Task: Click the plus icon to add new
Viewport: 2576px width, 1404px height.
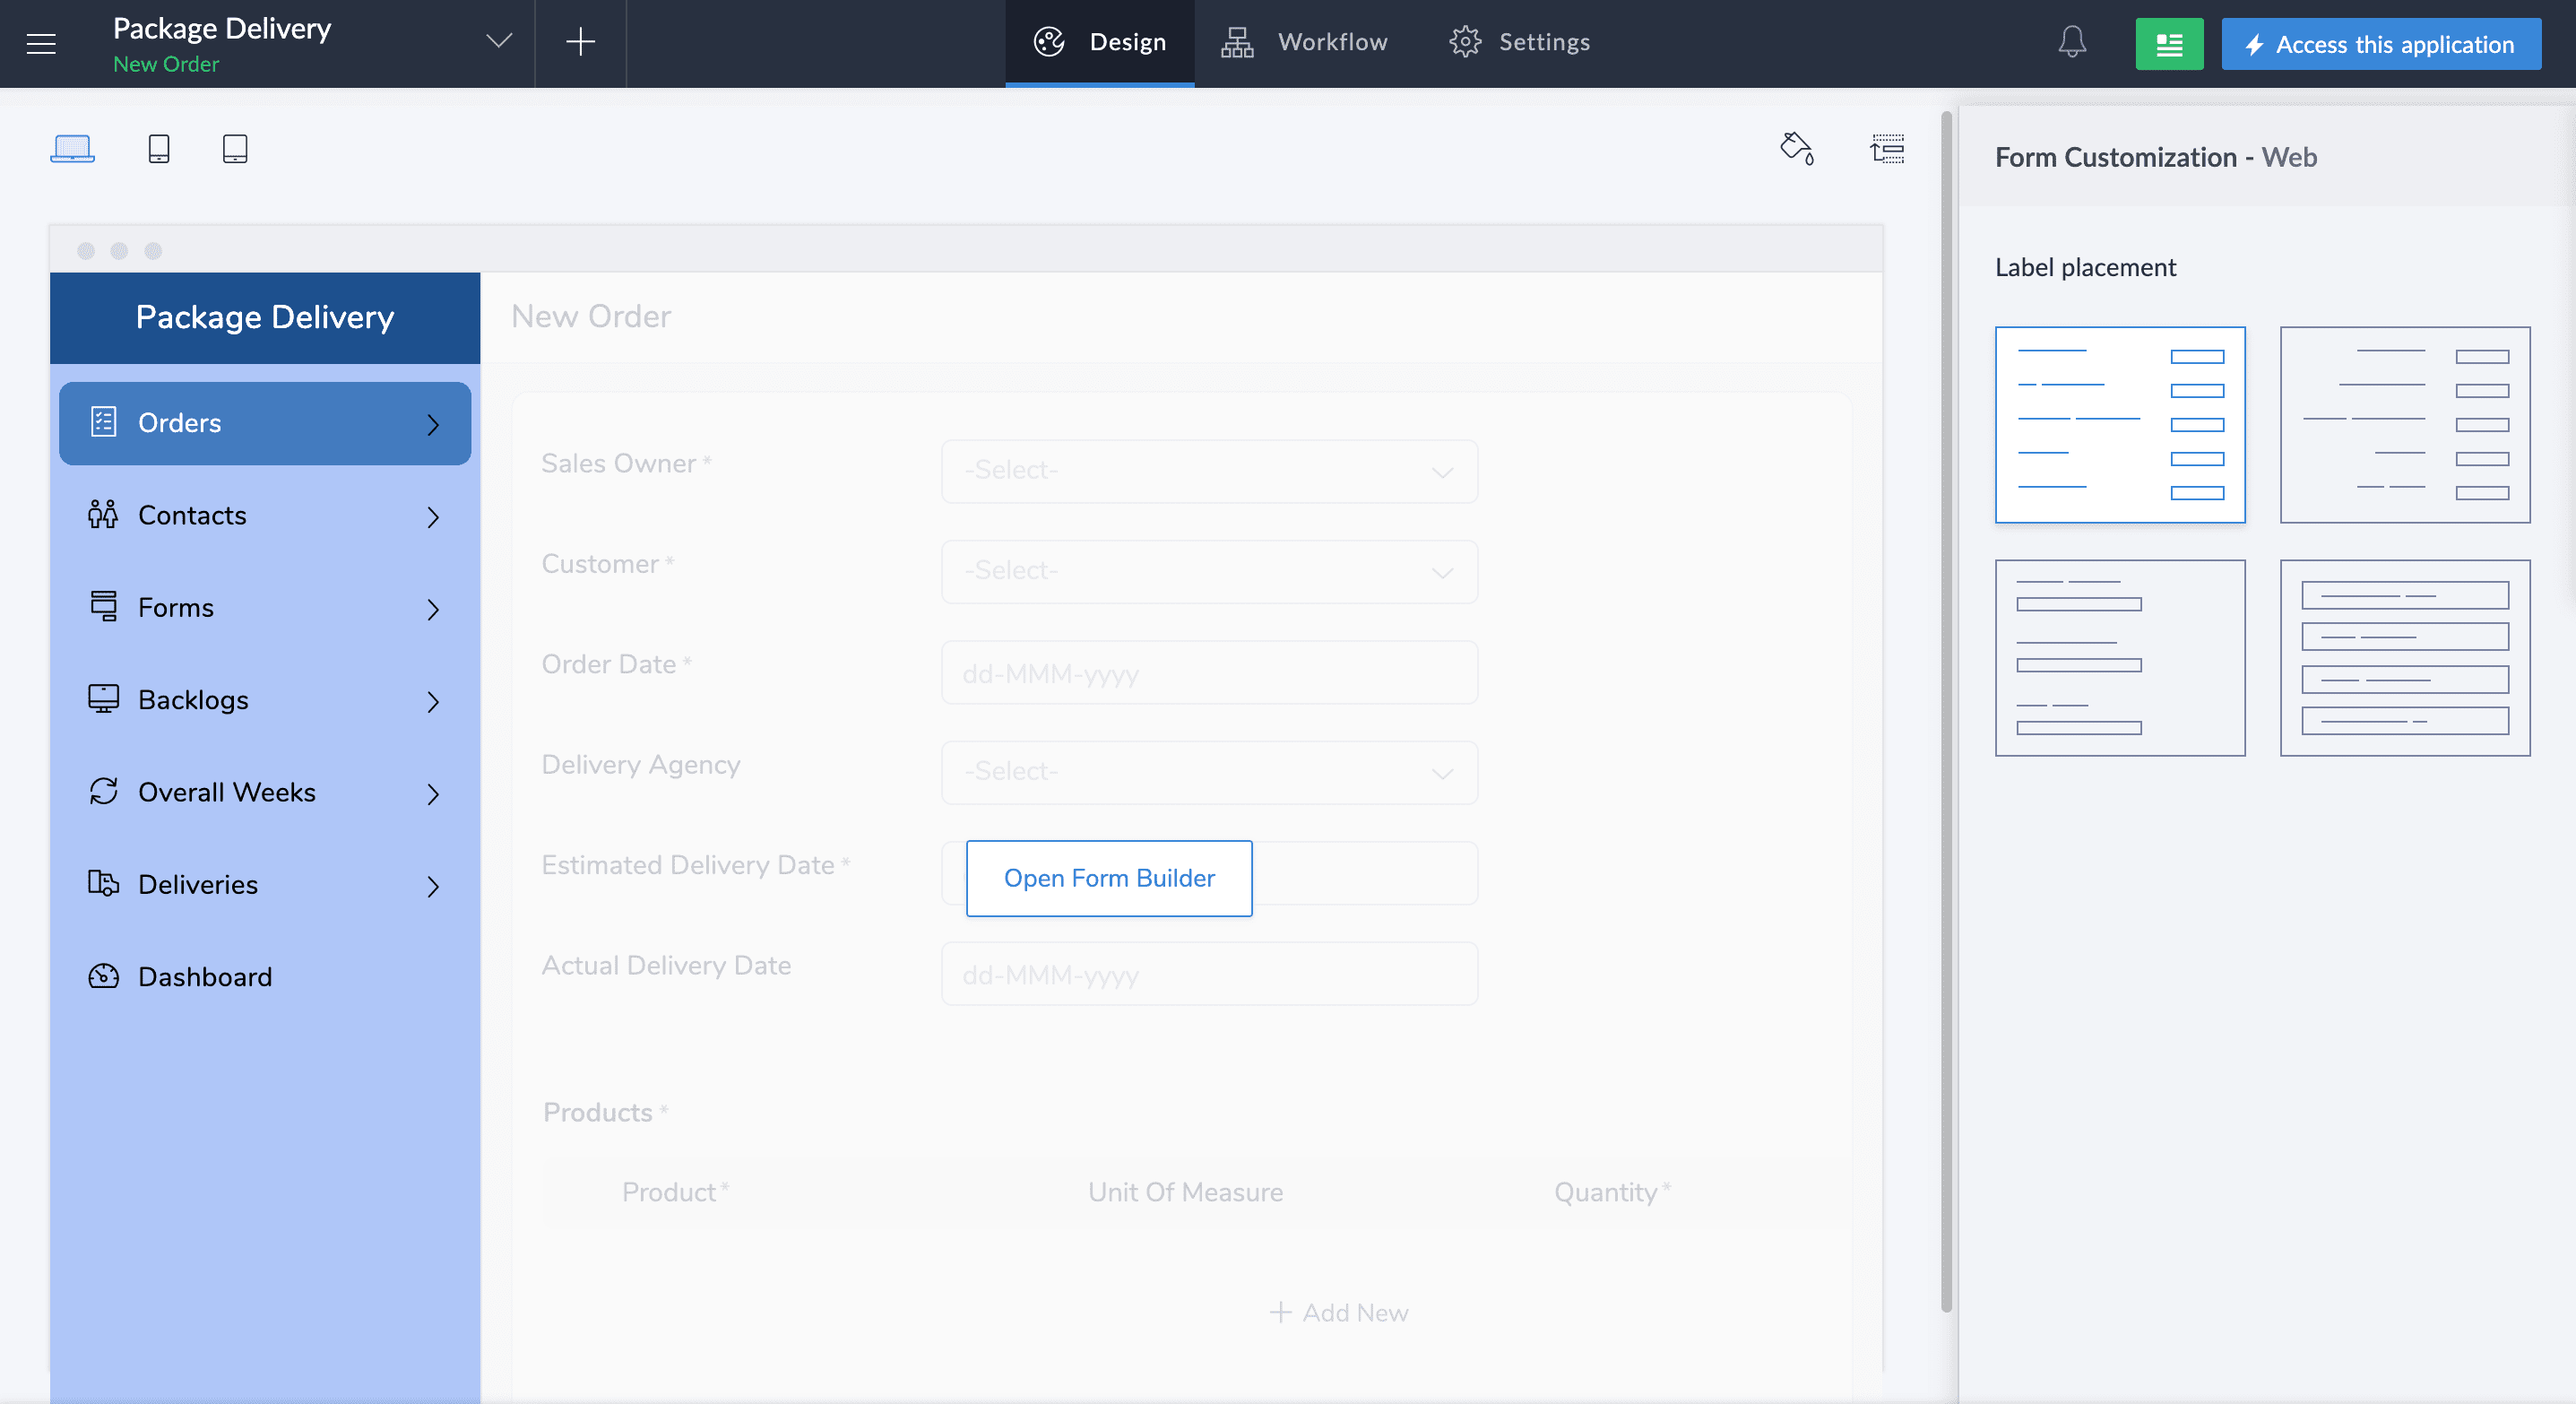Action: pos(580,42)
